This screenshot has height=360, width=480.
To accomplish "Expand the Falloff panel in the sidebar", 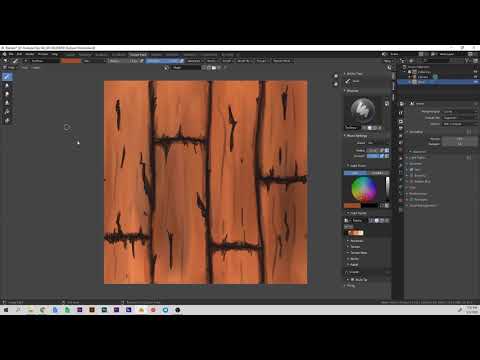I will coord(354,265).
